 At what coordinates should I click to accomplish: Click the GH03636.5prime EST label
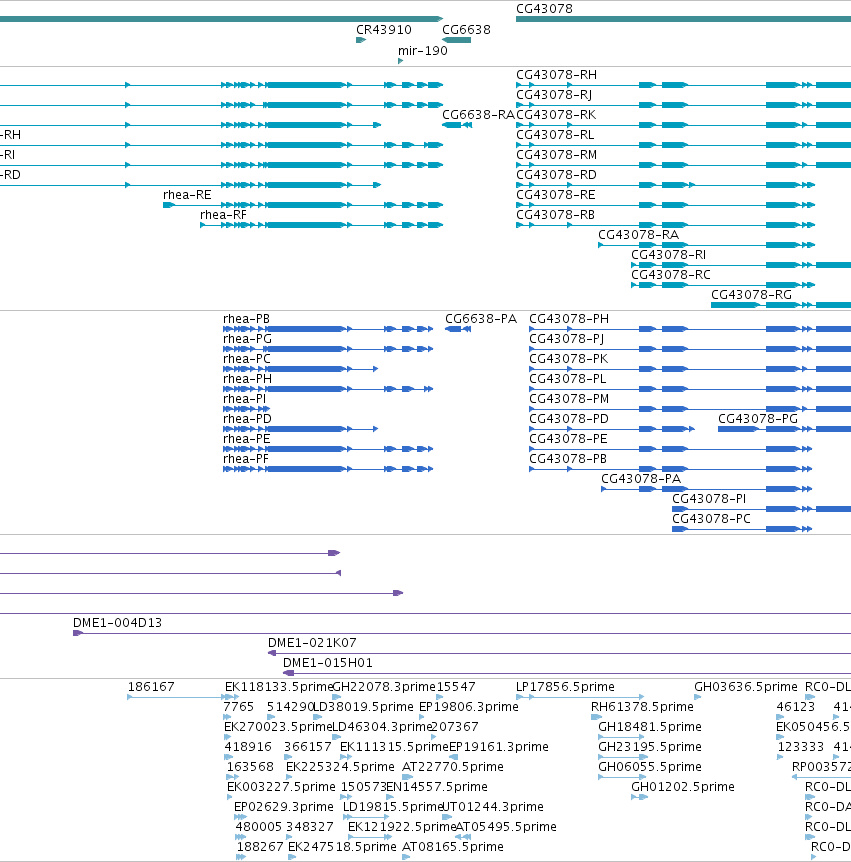tap(746, 687)
